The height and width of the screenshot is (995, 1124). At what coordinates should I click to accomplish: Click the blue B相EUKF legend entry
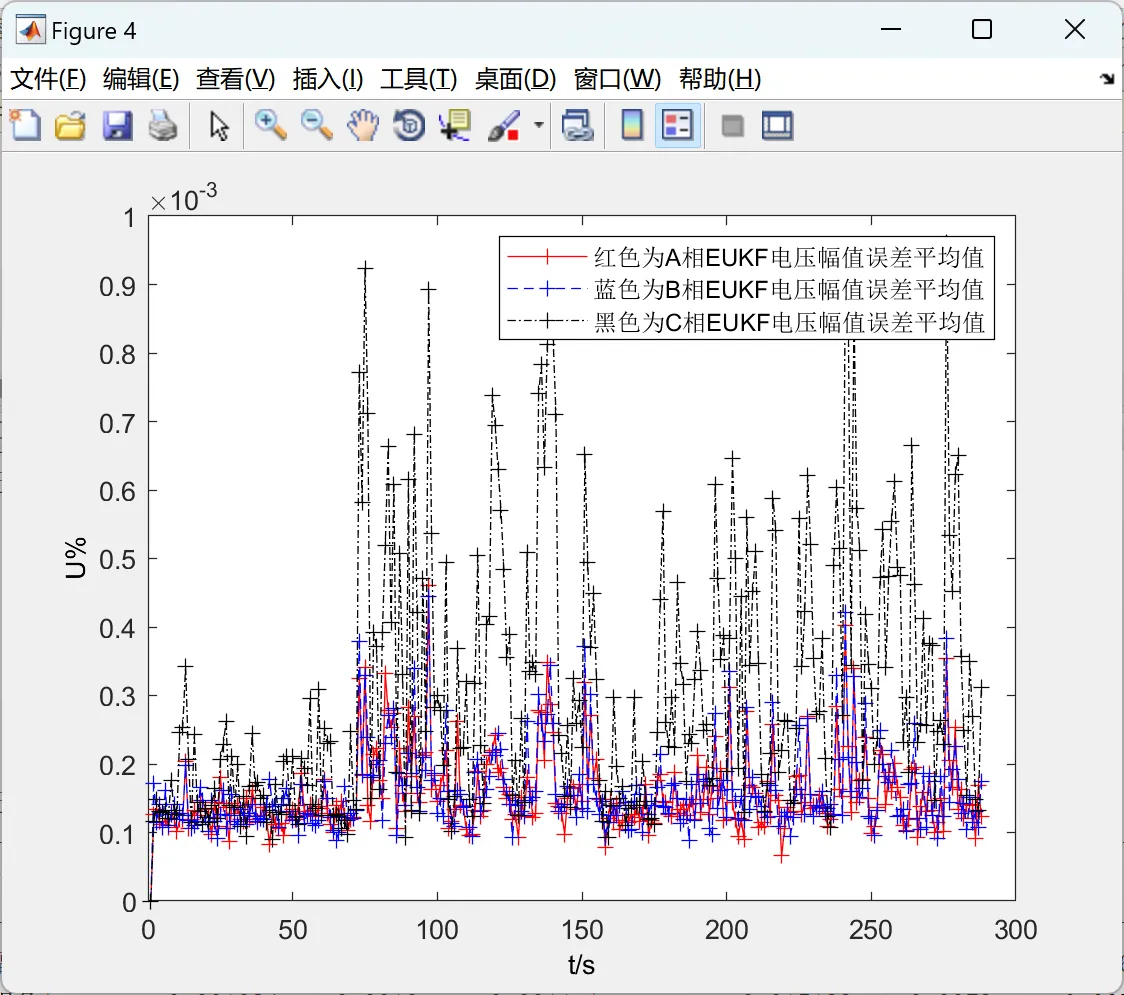746,289
